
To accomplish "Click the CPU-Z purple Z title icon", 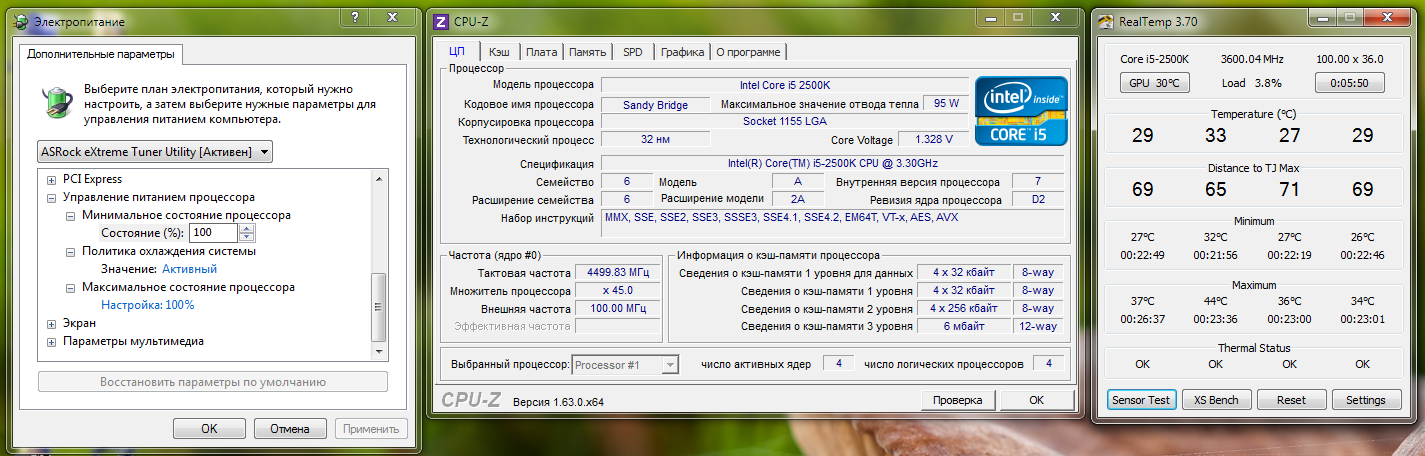I will coord(444,20).
